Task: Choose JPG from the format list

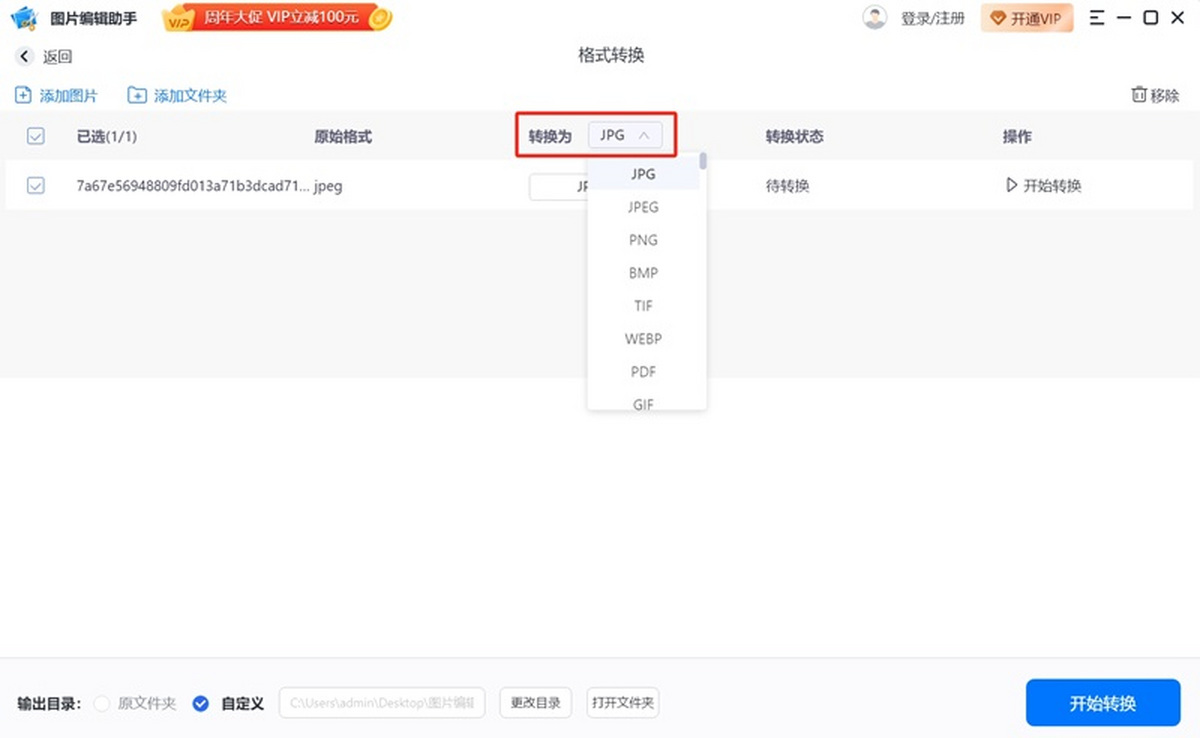Action: pos(643,174)
